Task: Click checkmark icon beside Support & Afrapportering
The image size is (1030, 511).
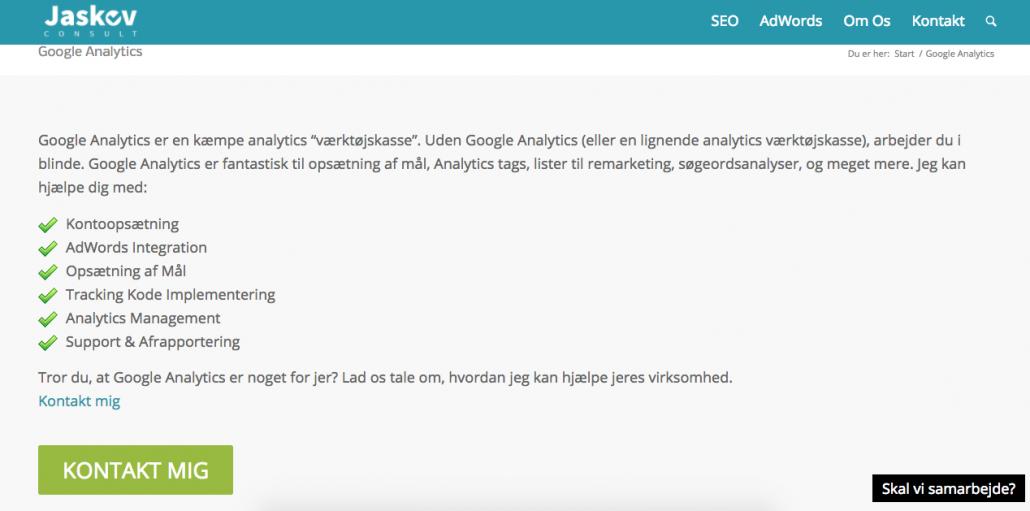Action: tap(48, 343)
